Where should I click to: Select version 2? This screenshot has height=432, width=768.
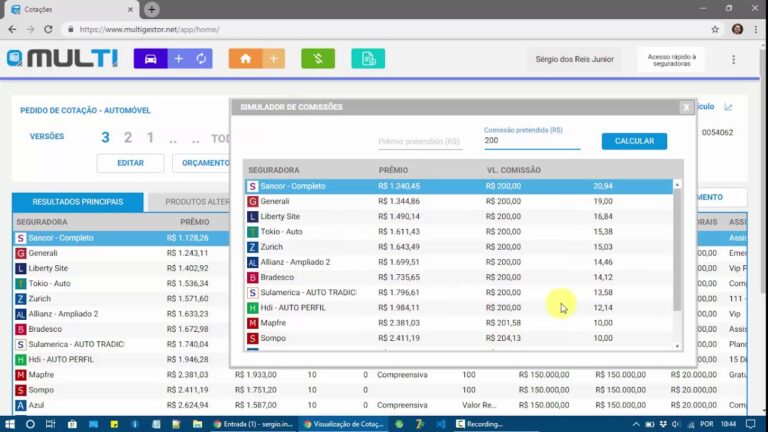(128, 138)
